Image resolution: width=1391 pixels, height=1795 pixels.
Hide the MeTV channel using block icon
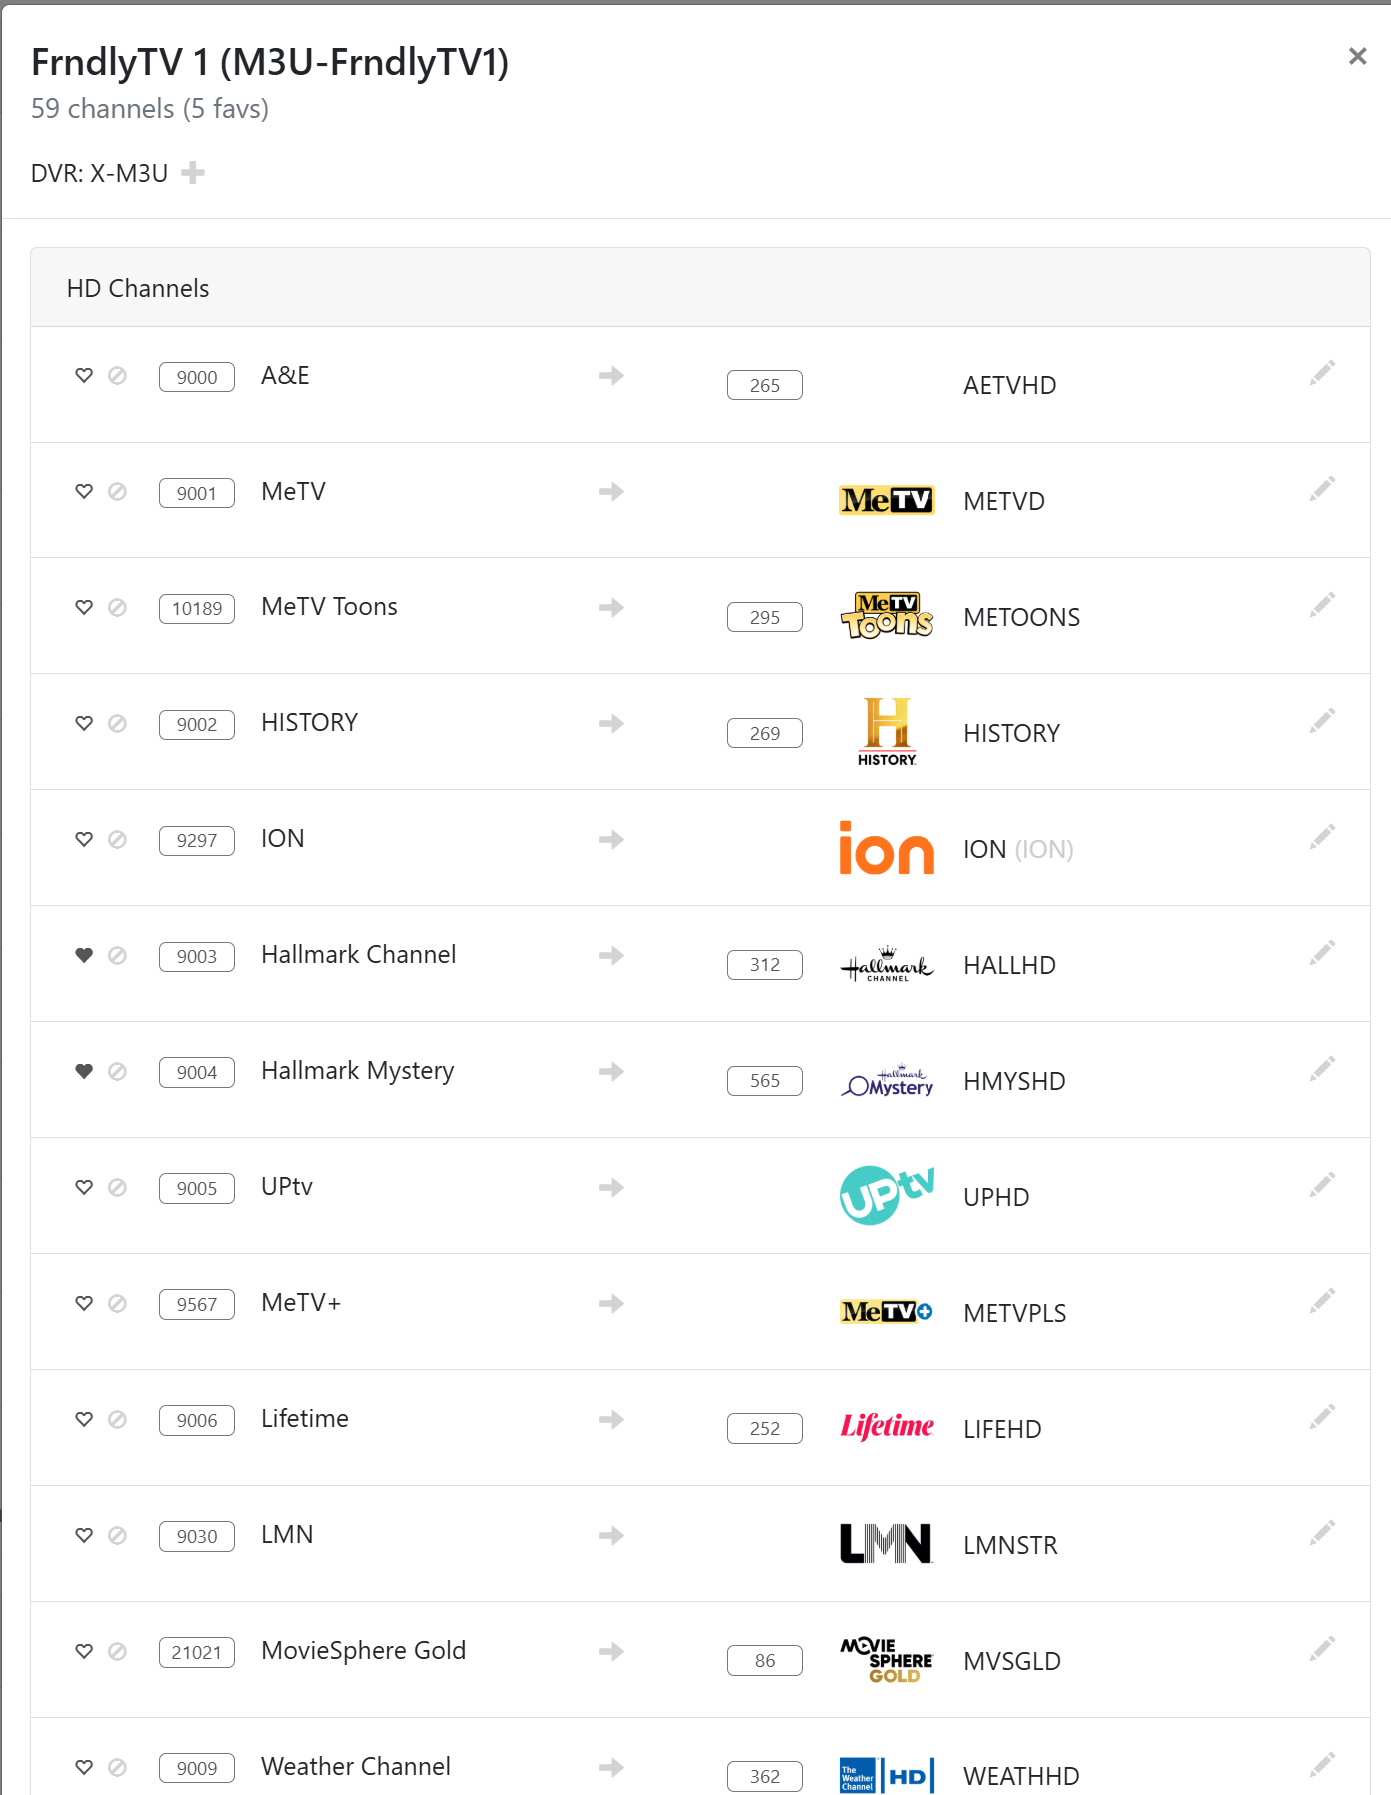click(x=117, y=492)
